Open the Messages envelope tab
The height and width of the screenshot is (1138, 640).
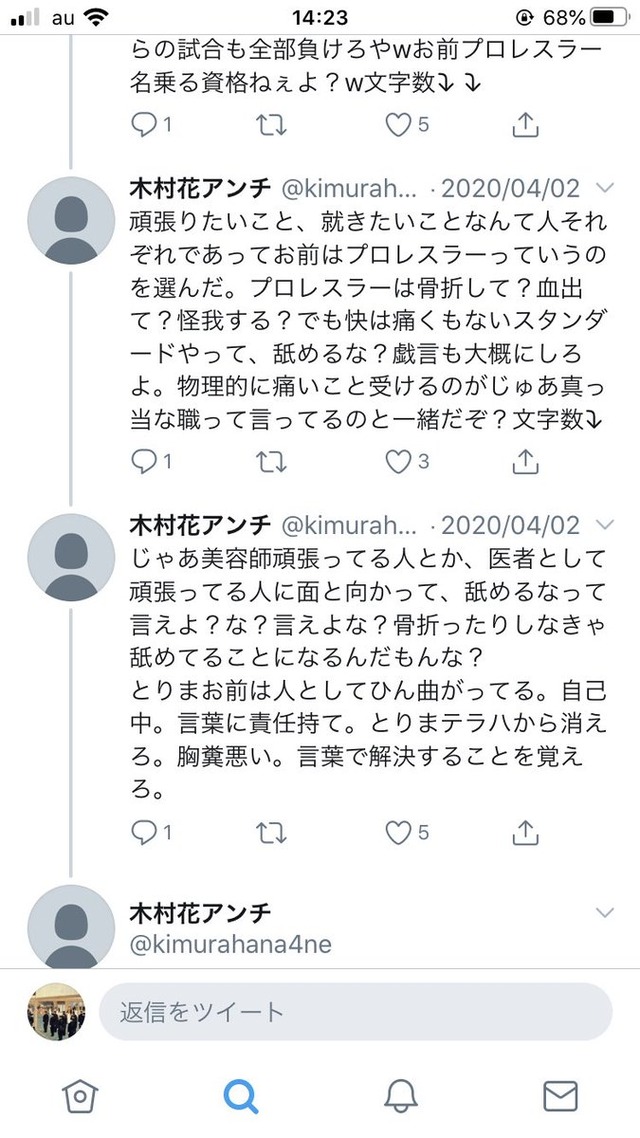point(560,1096)
